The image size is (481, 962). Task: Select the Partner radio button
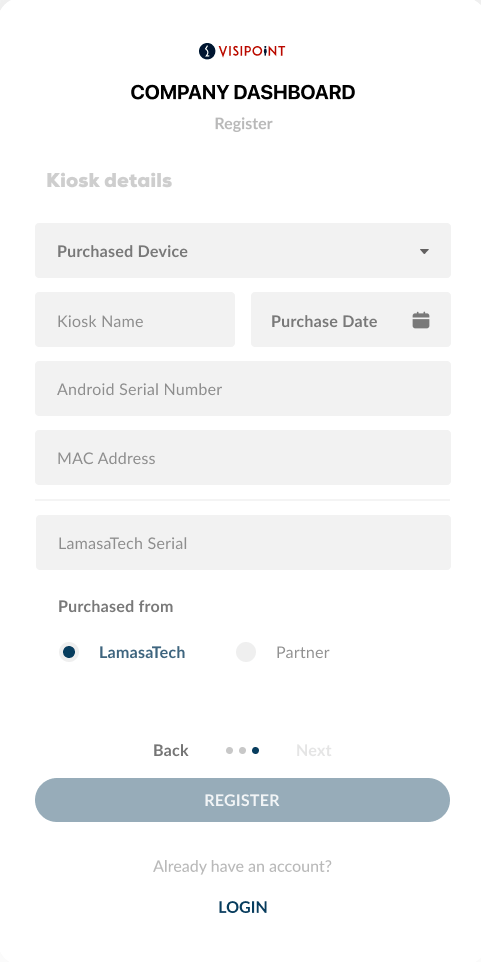(x=246, y=652)
